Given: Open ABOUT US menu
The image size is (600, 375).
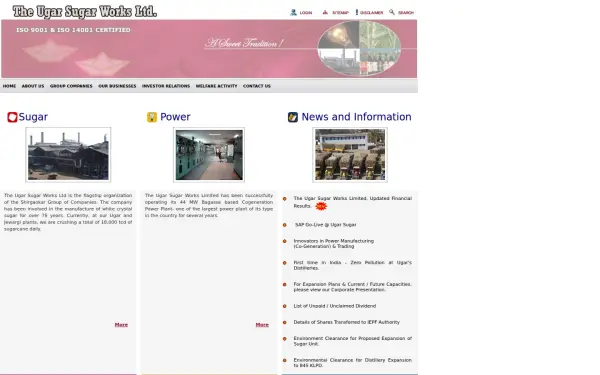Looking at the screenshot, I should (33, 86).
